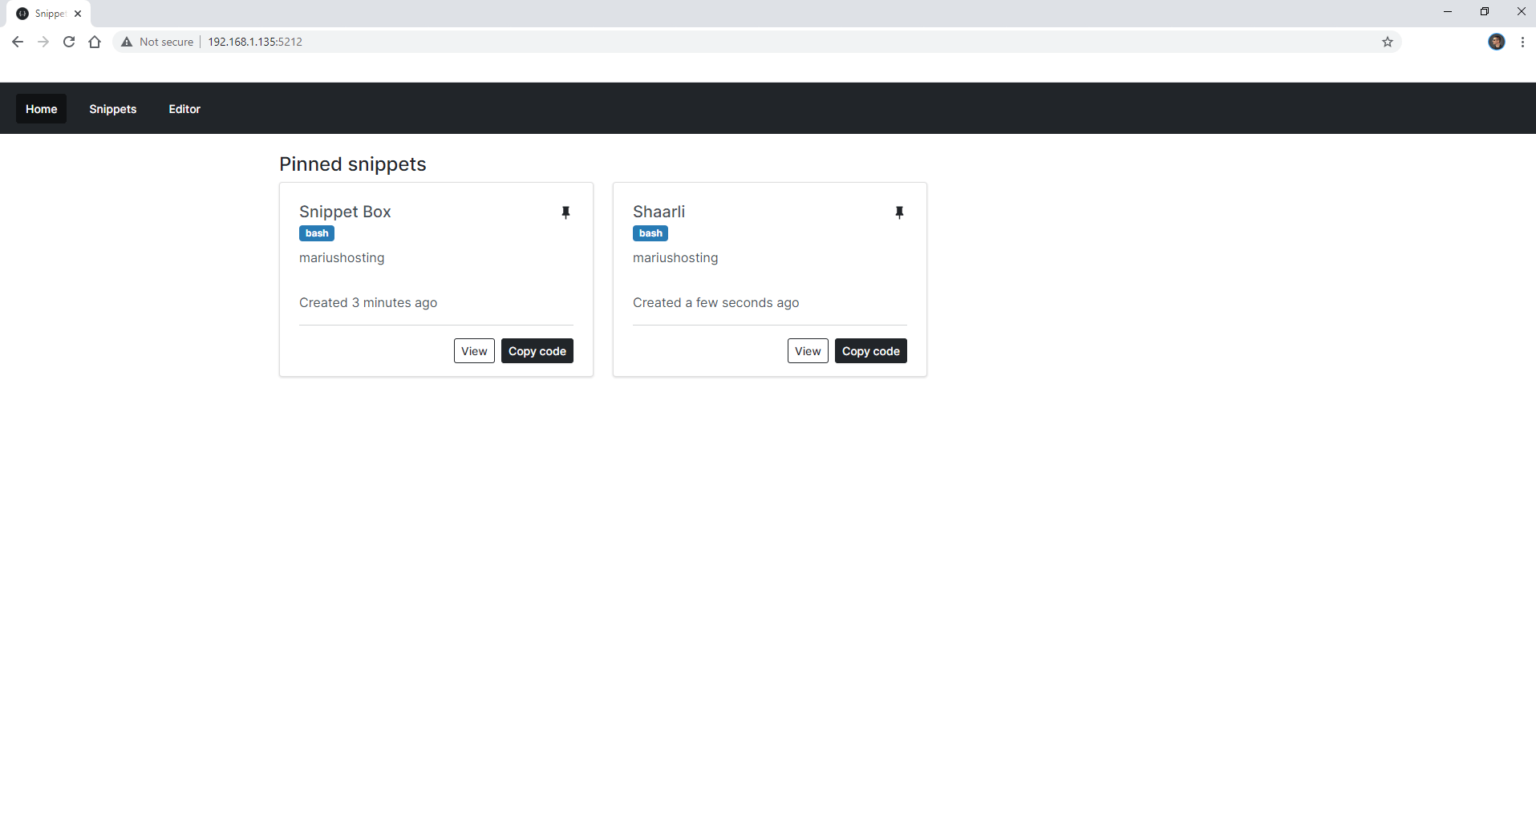Viewport: 1536px width, 833px height.
Task: Select the Home nav item
Action: click(41, 108)
